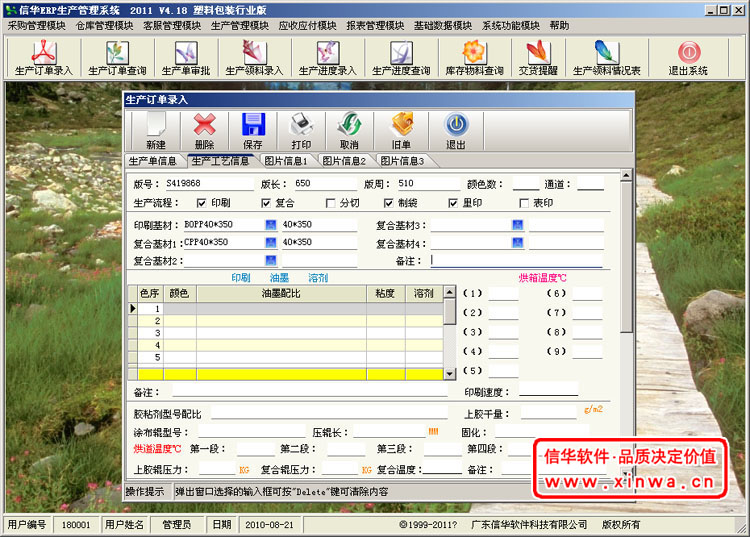Open the 客服管理模块 menu
Screen dimensions: 750x537
point(172,25)
